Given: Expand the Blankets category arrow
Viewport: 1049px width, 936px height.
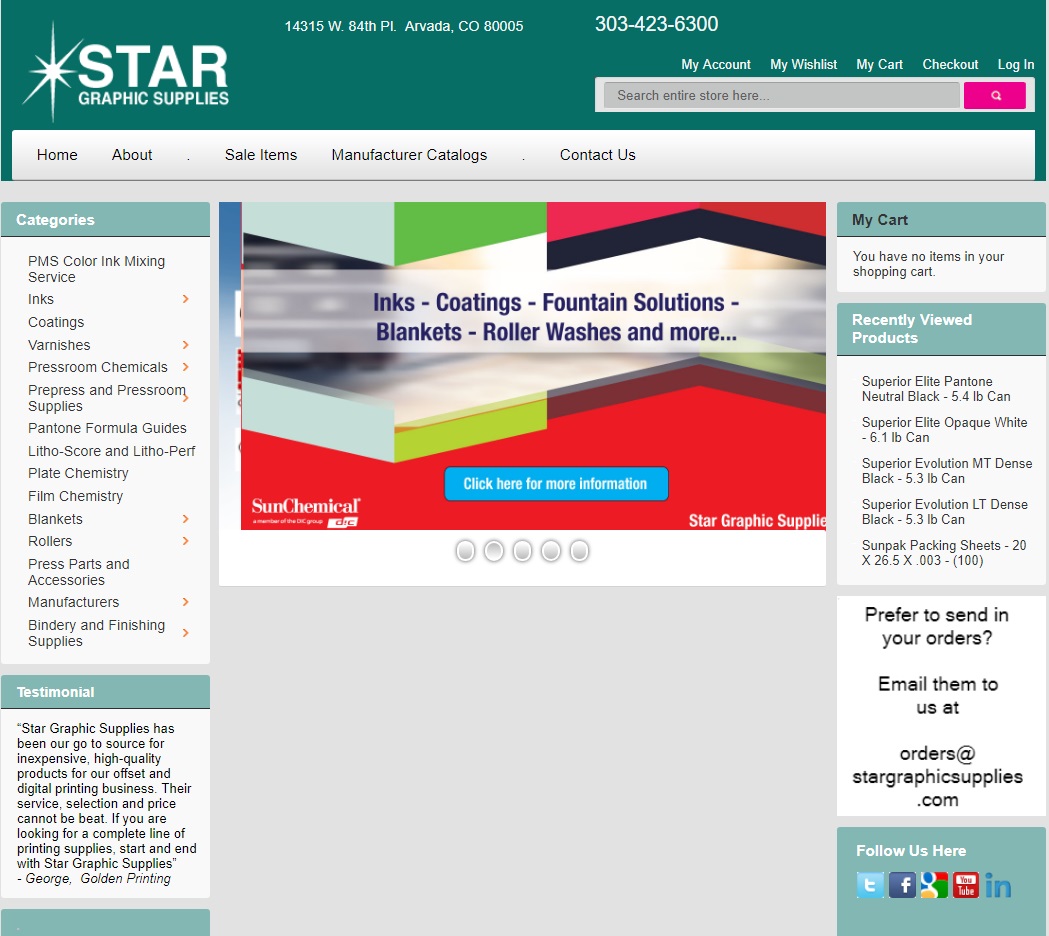Looking at the screenshot, I should click(186, 519).
